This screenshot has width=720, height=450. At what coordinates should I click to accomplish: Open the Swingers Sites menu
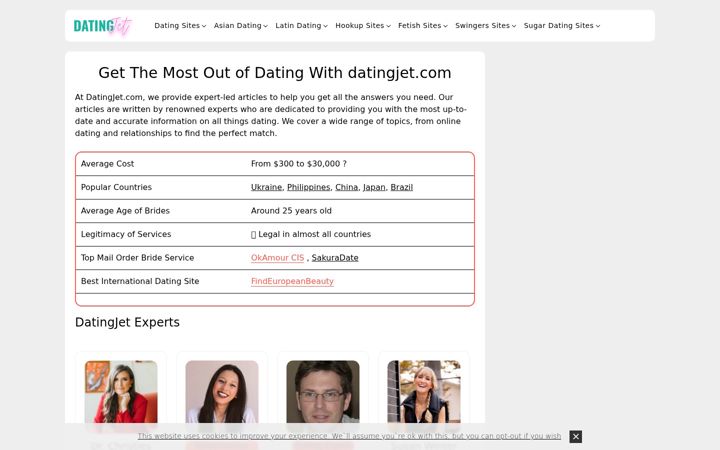485,26
